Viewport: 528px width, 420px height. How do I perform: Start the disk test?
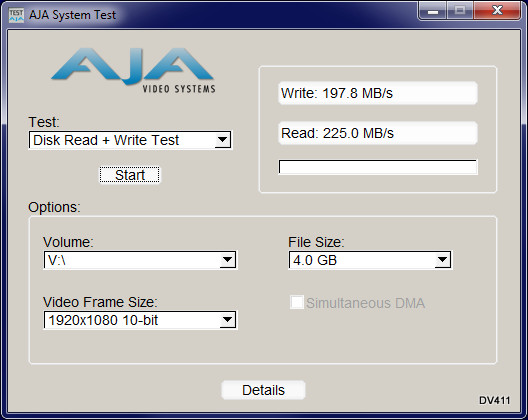point(130,175)
